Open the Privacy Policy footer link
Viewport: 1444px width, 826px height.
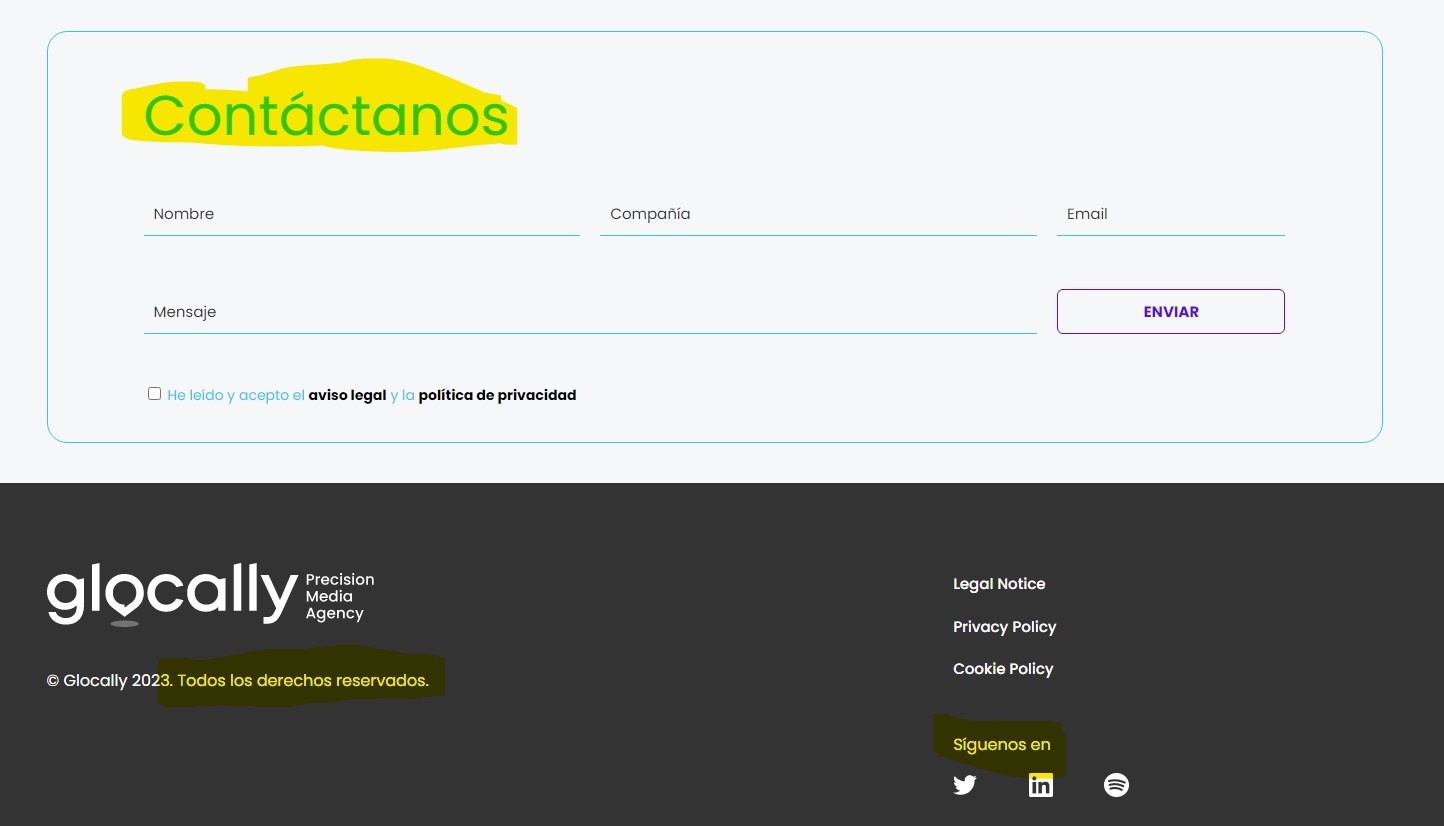click(x=1004, y=627)
